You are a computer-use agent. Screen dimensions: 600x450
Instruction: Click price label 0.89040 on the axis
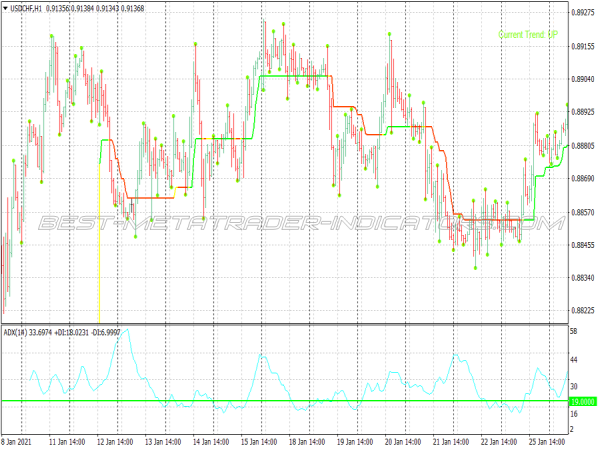tap(583, 79)
